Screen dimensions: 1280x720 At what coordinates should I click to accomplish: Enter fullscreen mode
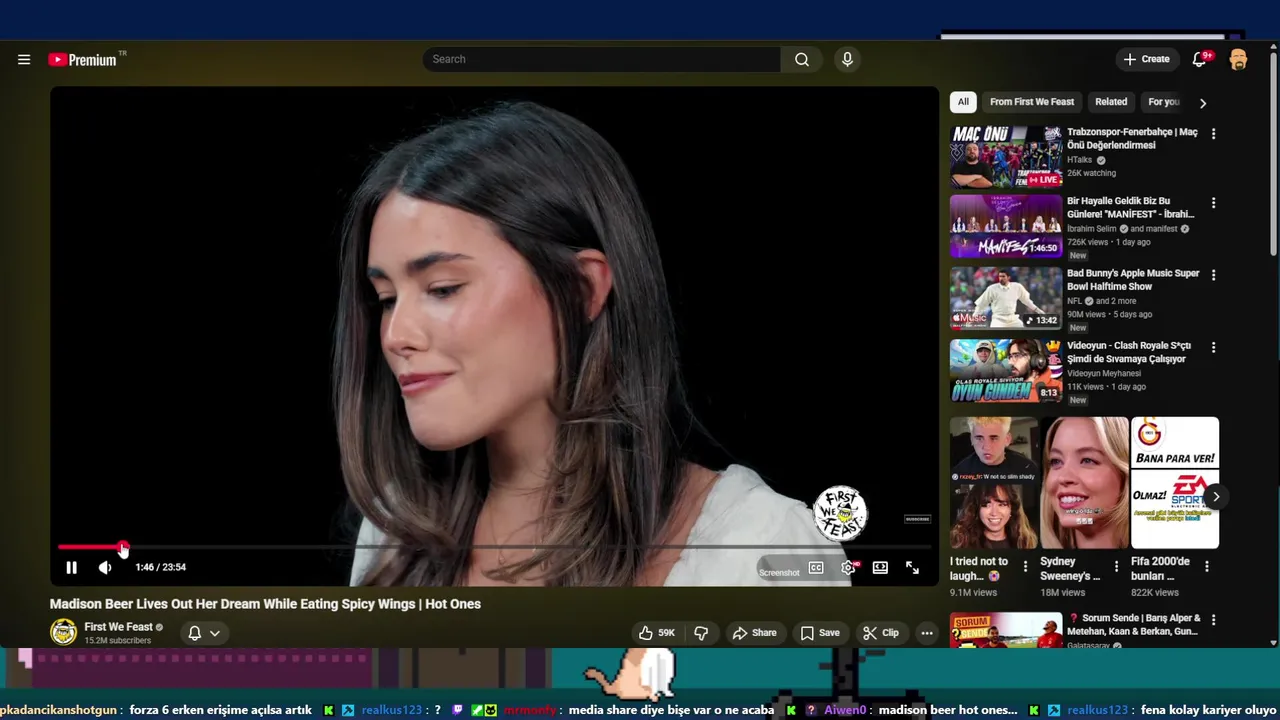point(912,568)
